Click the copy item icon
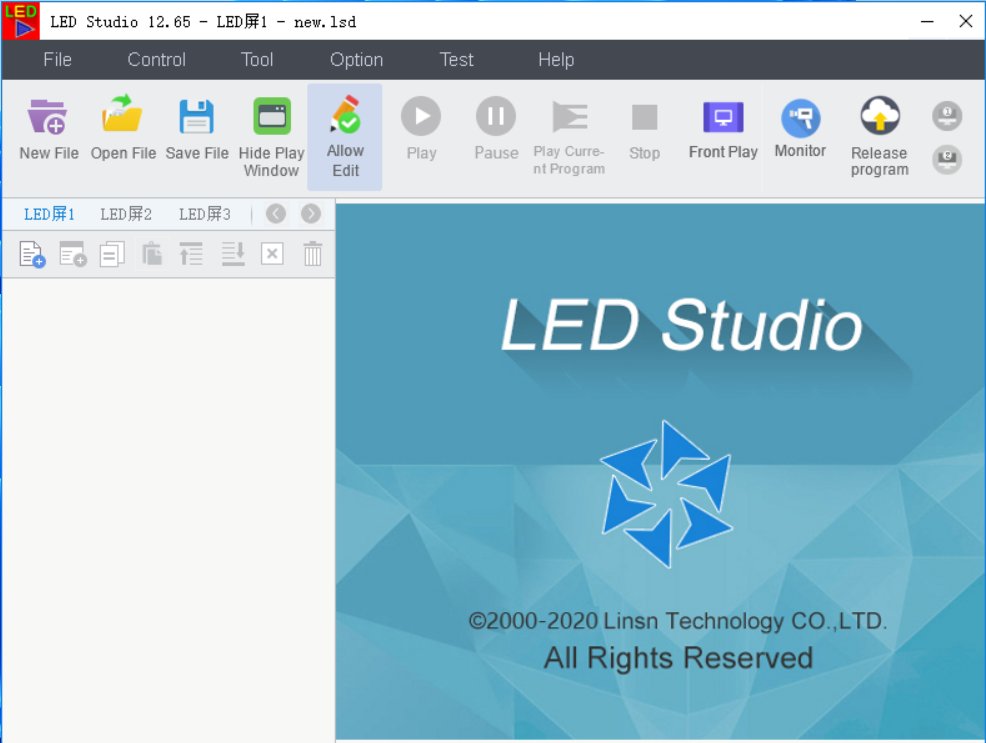 tap(112, 255)
